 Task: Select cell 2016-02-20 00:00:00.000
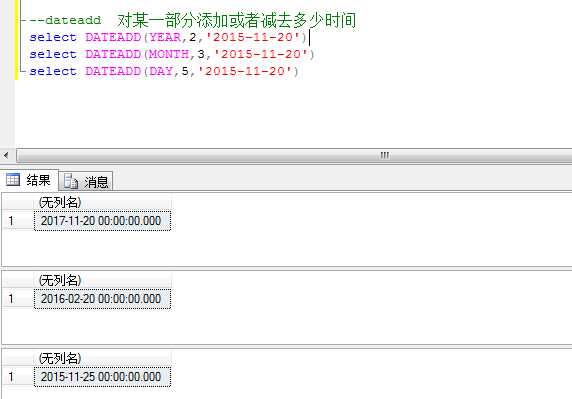click(102, 299)
